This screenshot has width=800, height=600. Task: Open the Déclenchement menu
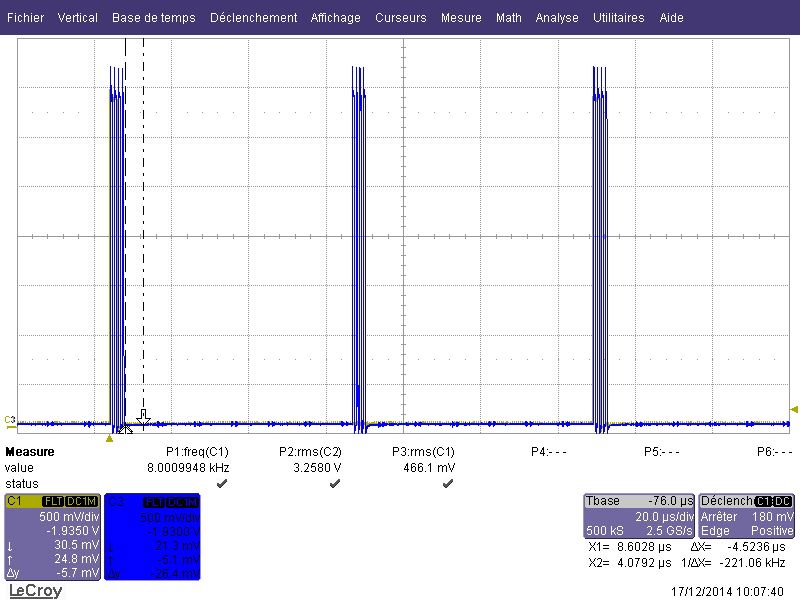tap(254, 18)
